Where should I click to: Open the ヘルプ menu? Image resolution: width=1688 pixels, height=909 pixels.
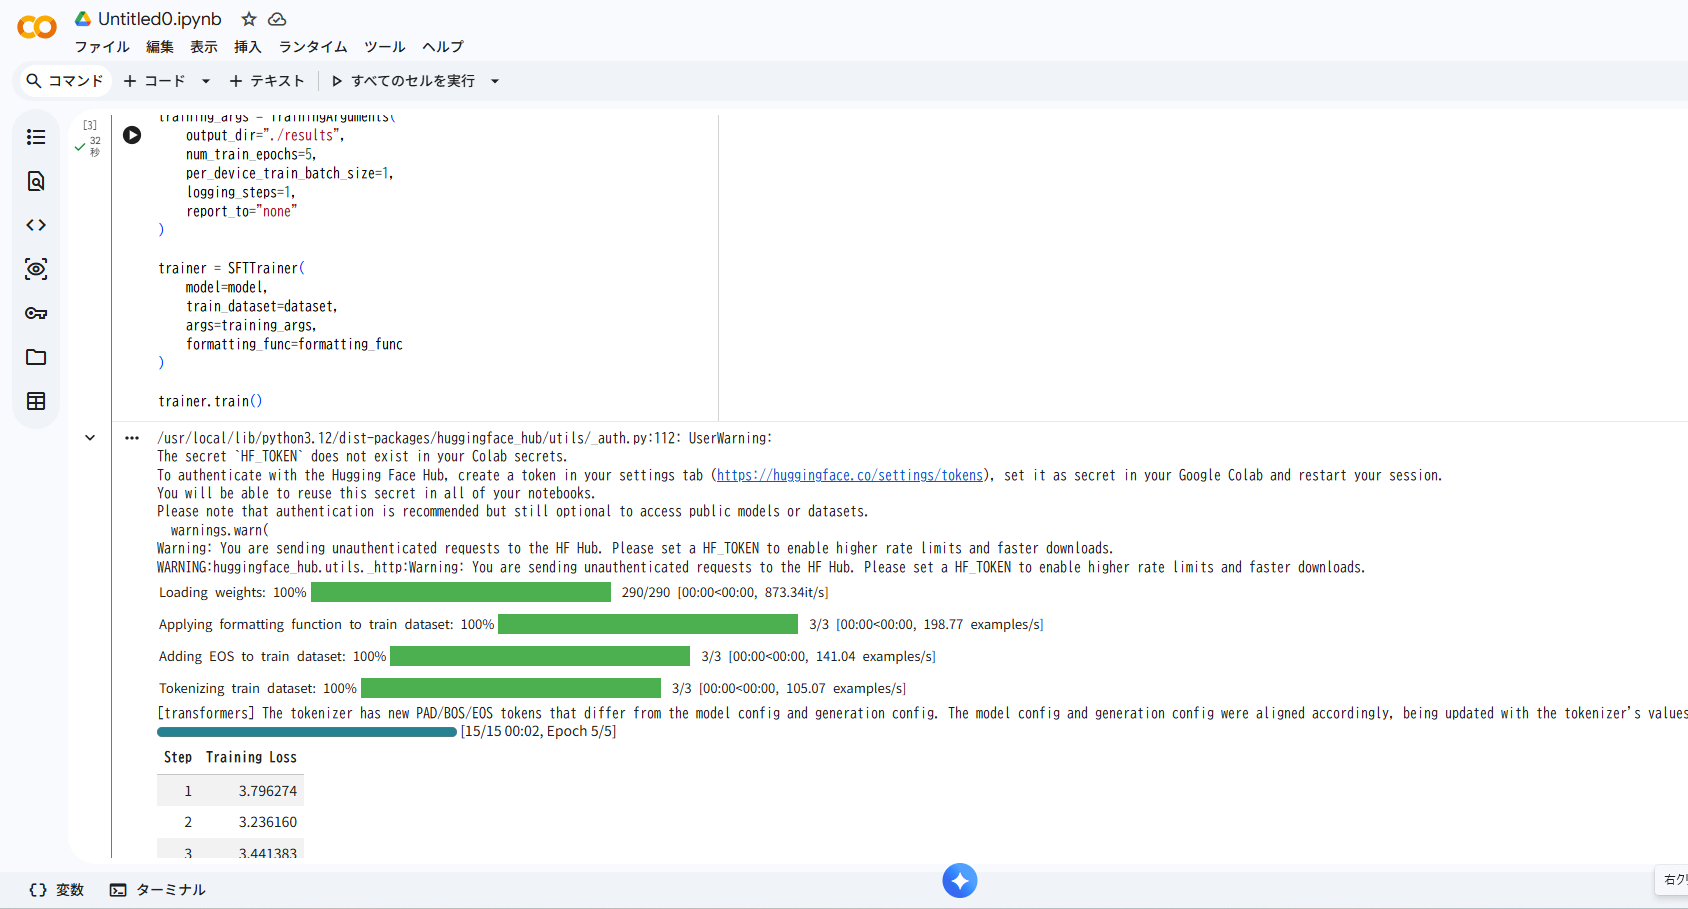click(443, 47)
